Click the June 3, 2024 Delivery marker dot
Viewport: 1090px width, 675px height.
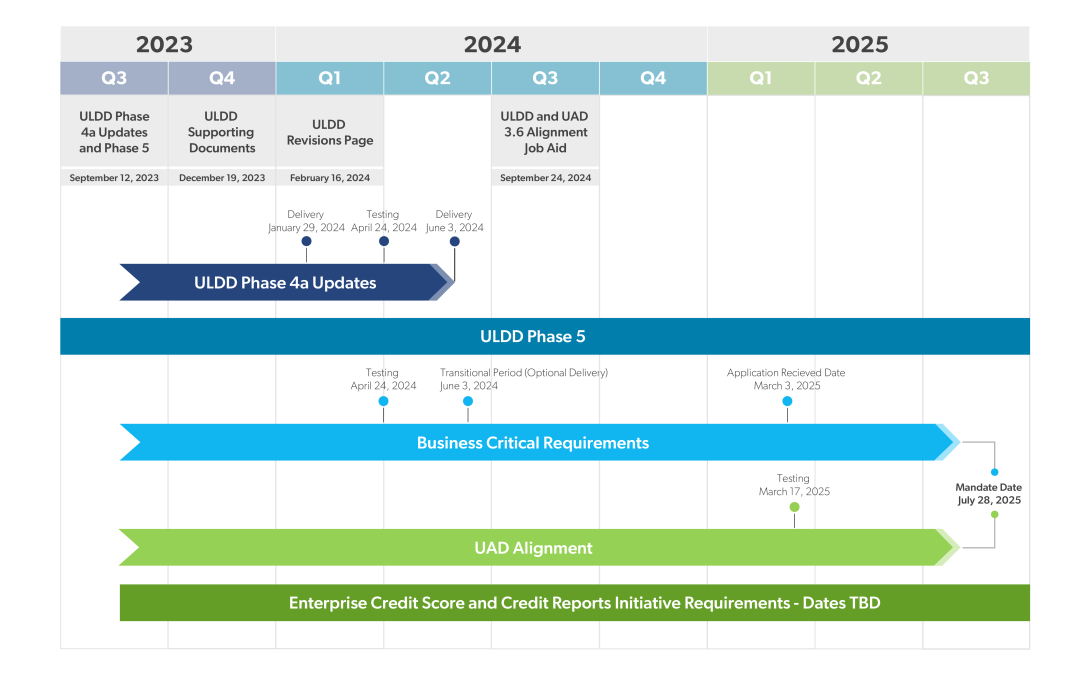(455, 241)
